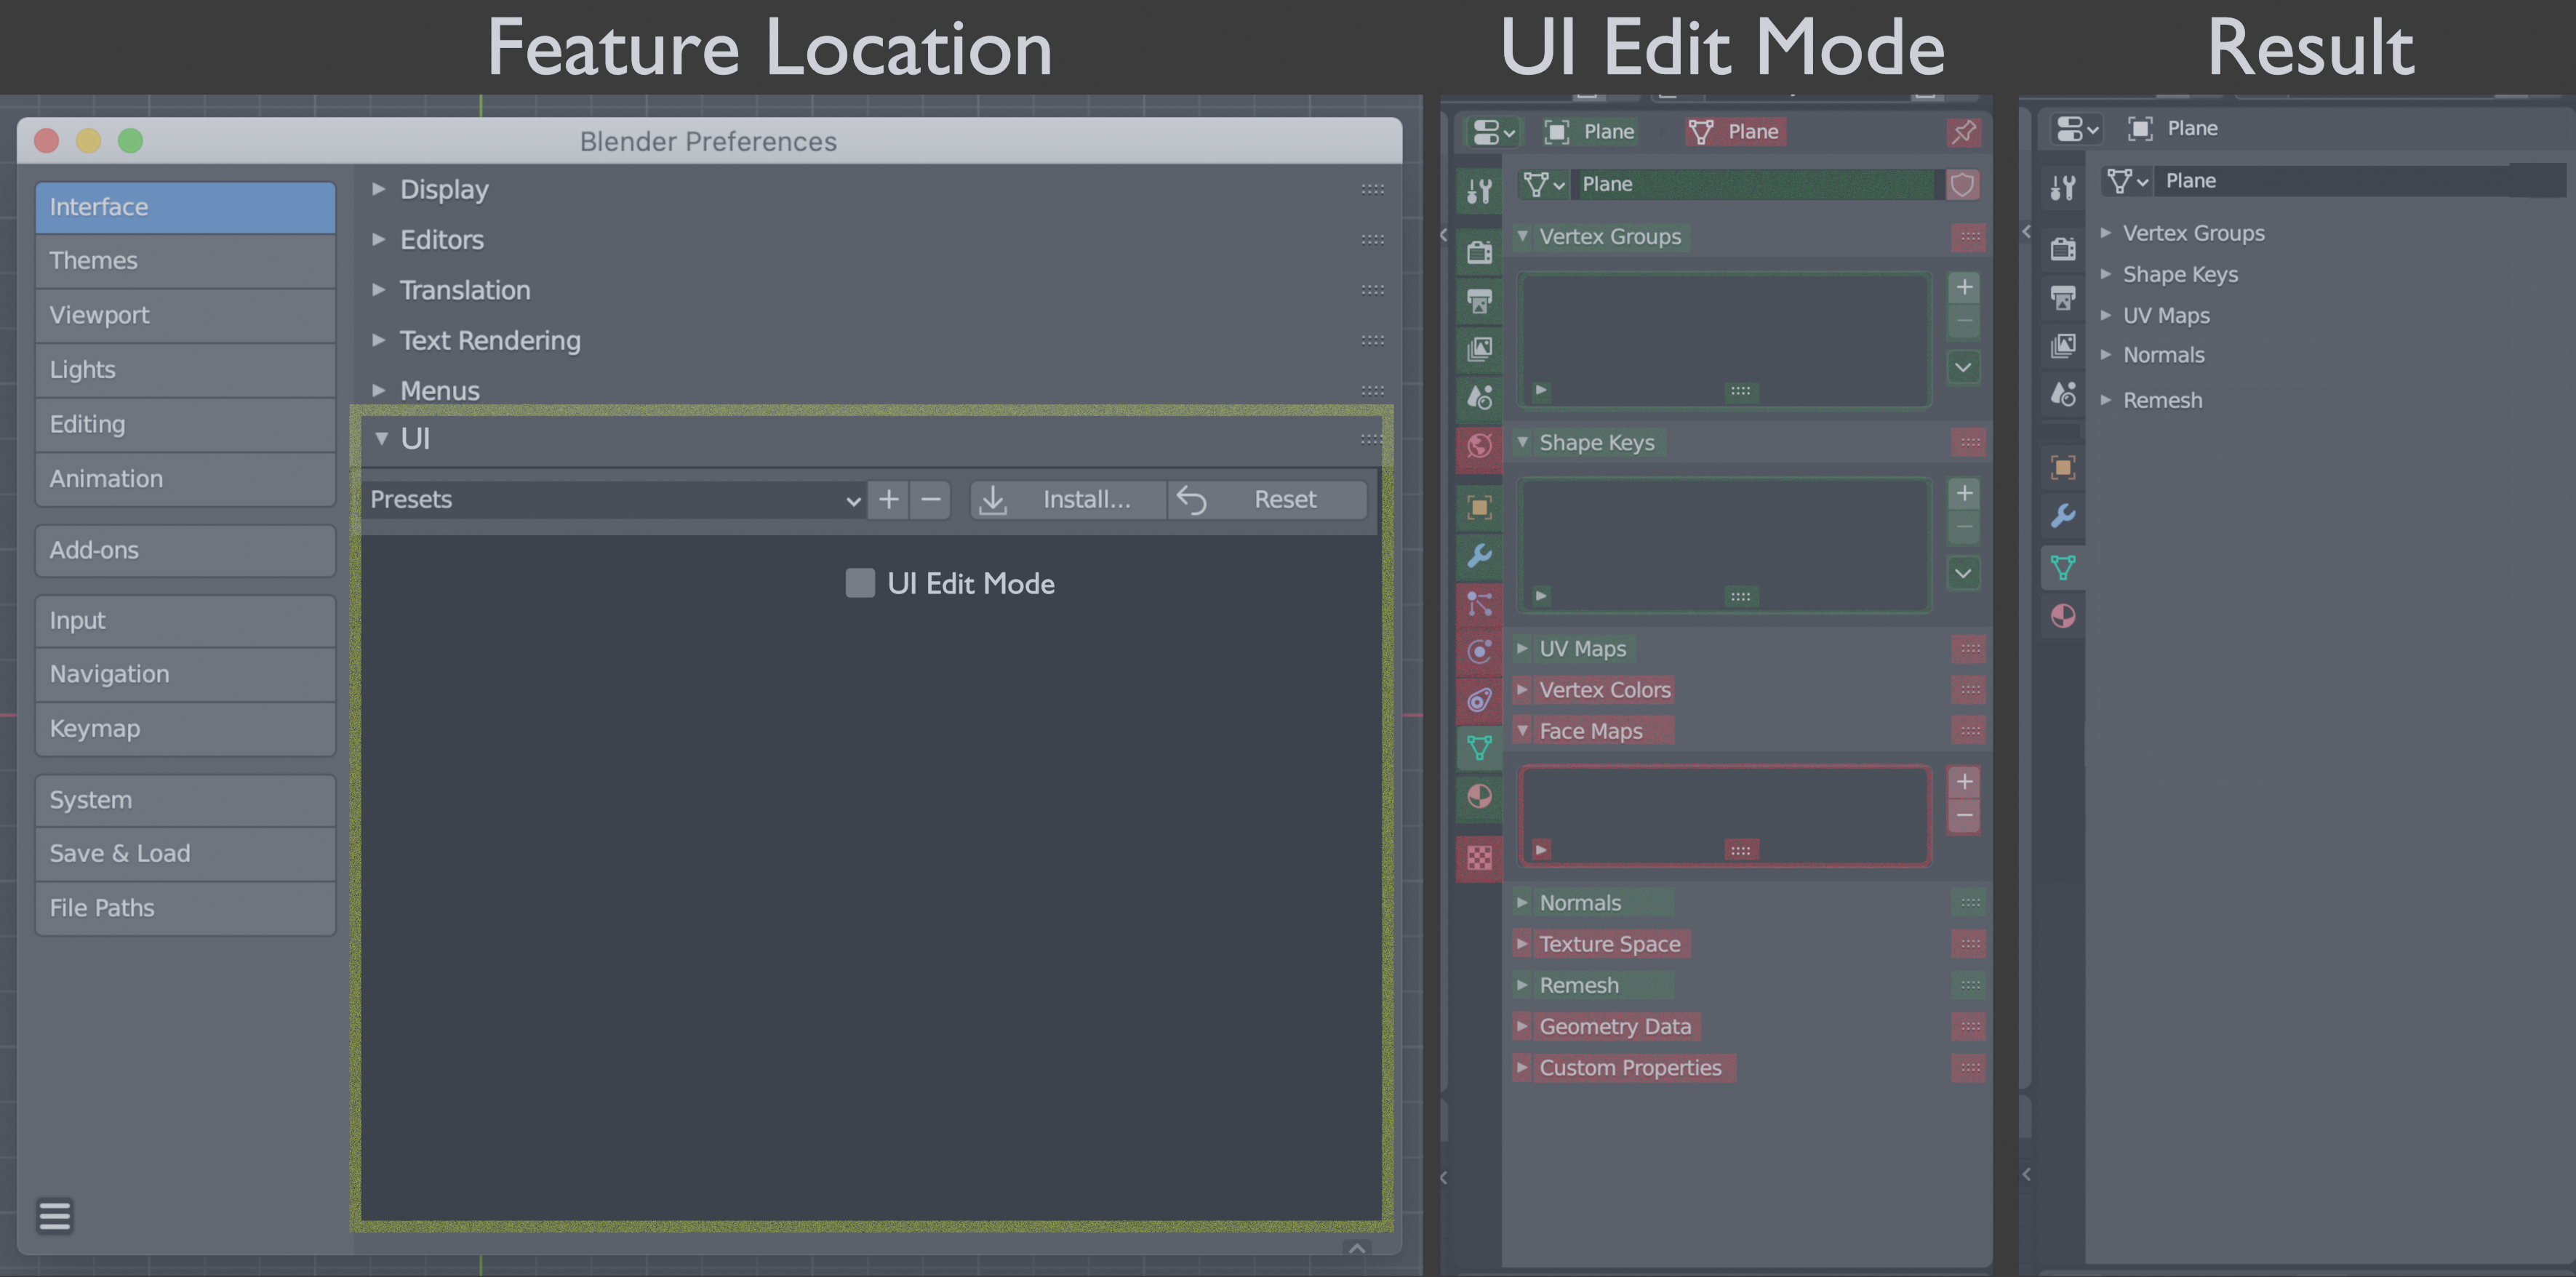Viewport: 2576px width, 1277px height.
Task: Add a face map with plus button
Action: (x=1964, y=782)
